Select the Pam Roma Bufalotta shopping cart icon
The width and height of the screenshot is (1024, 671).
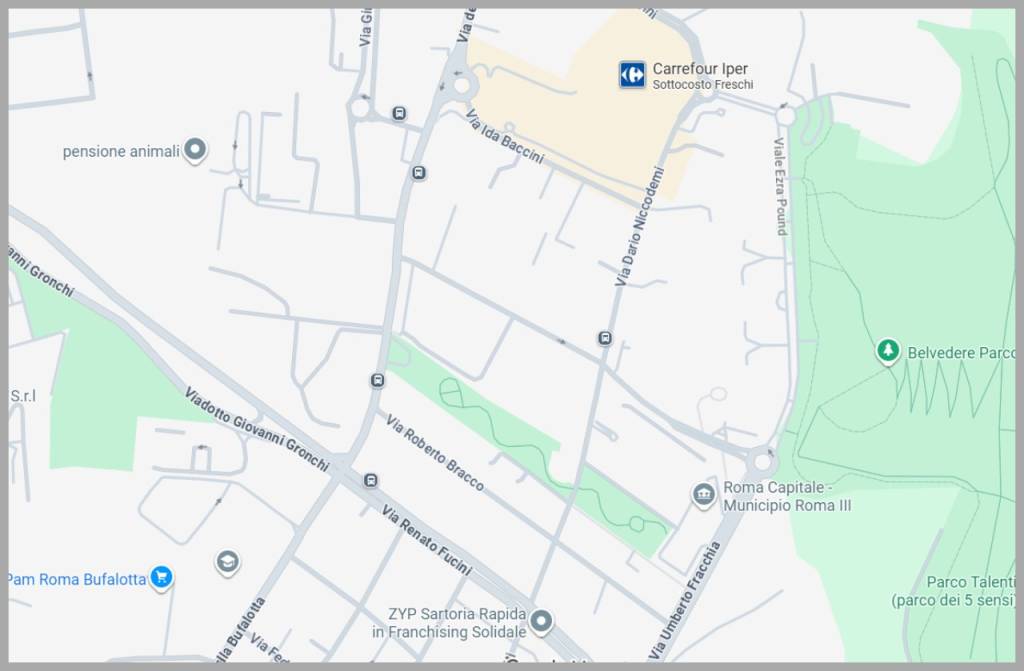click(161, 577)
